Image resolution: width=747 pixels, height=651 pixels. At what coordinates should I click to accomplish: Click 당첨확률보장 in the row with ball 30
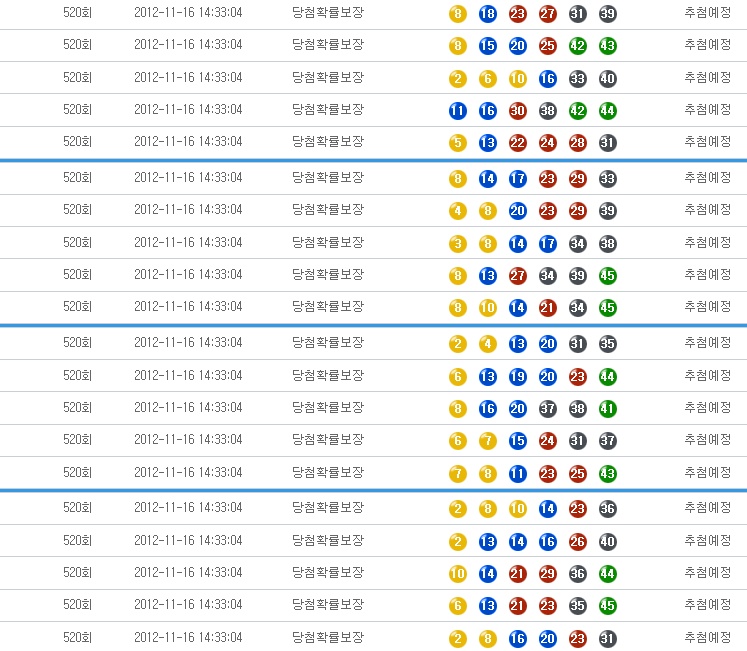328,110
